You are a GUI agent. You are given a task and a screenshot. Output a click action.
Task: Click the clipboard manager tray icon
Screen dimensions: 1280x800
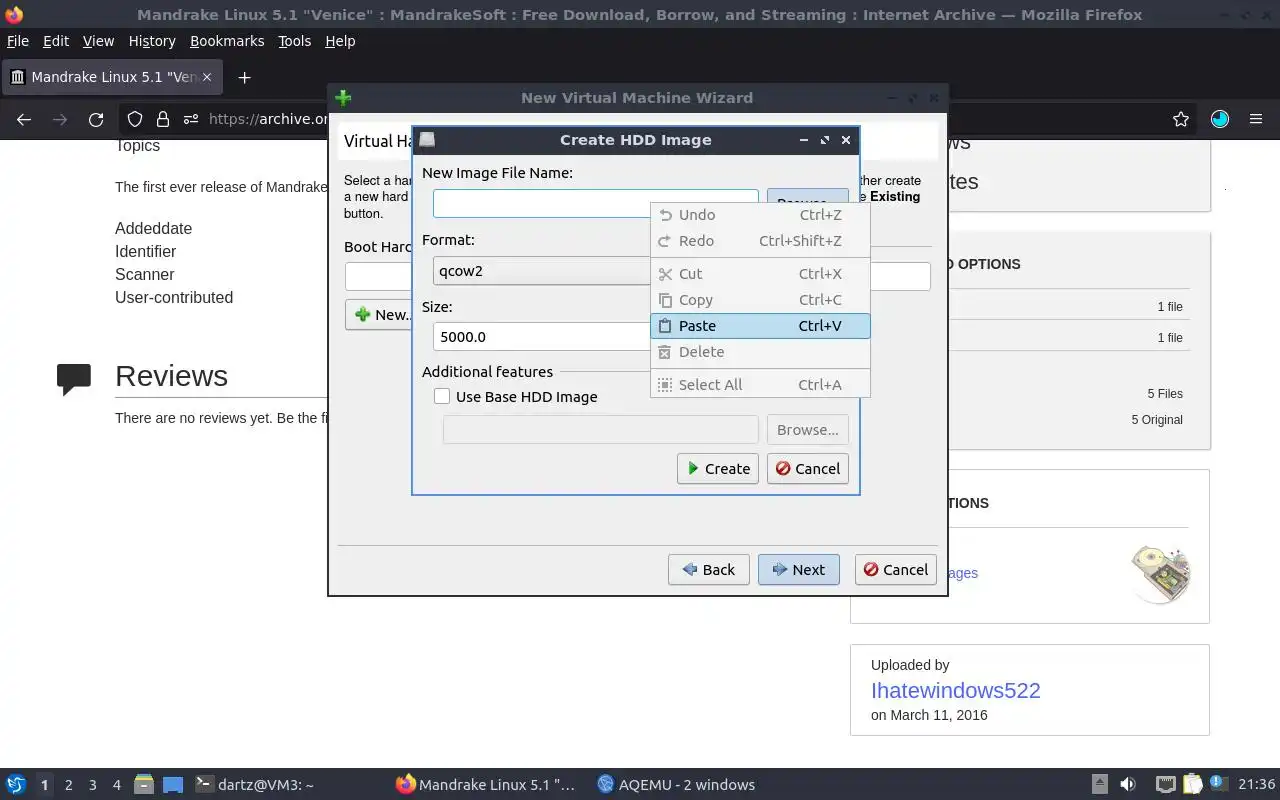click(x=1192, y=785)
